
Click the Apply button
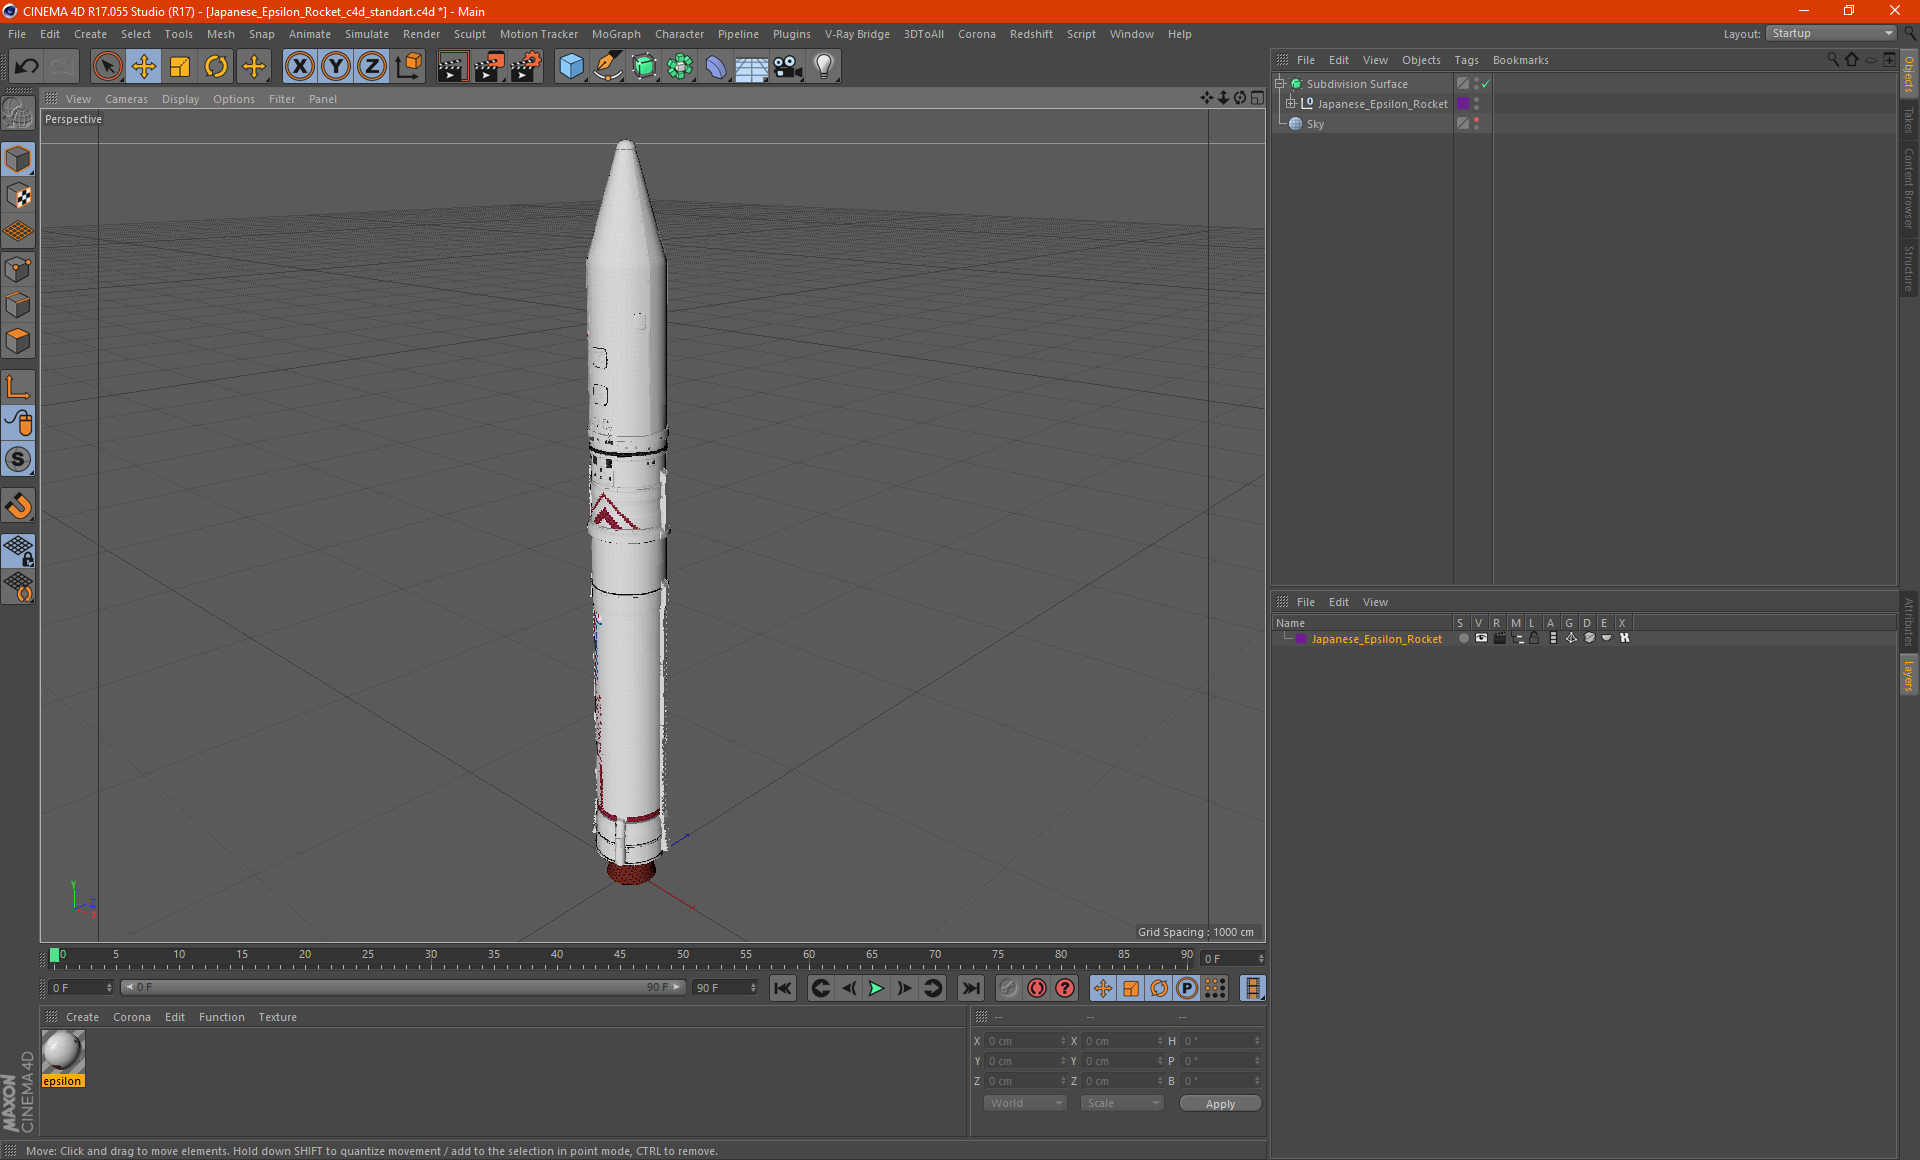point(1220,1104)
